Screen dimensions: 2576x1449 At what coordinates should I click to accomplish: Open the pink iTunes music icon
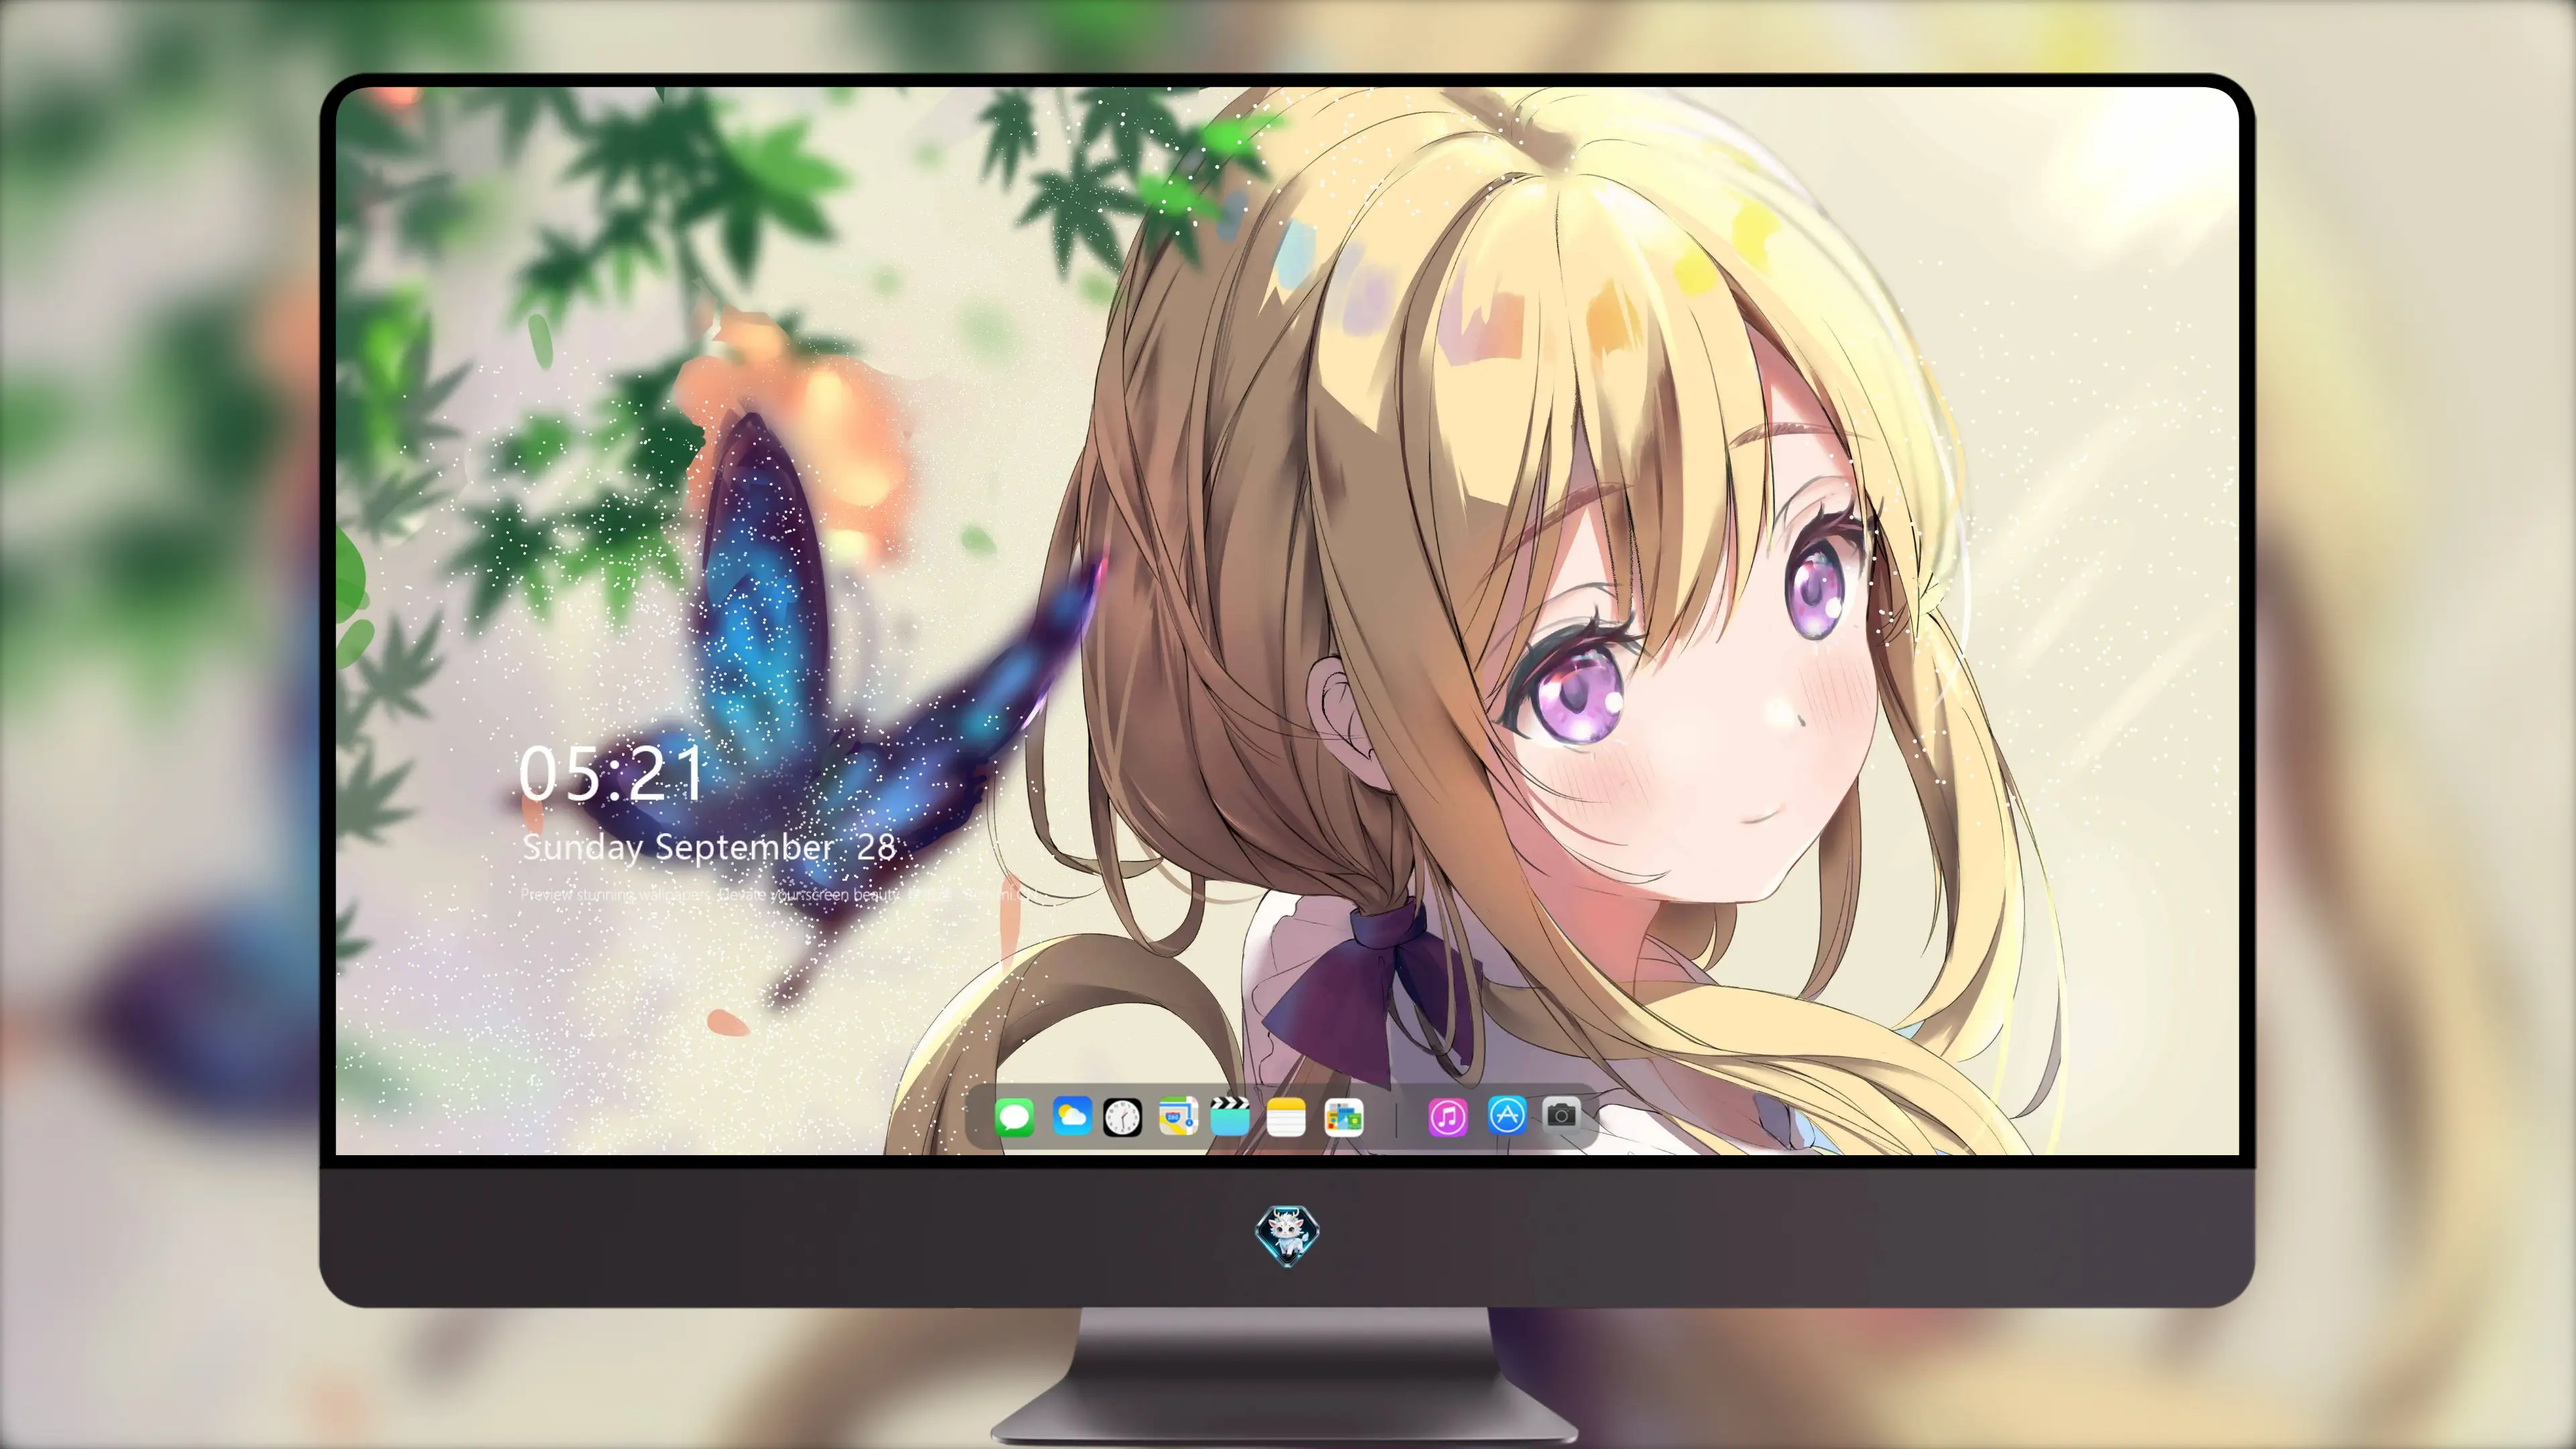1447,1117
